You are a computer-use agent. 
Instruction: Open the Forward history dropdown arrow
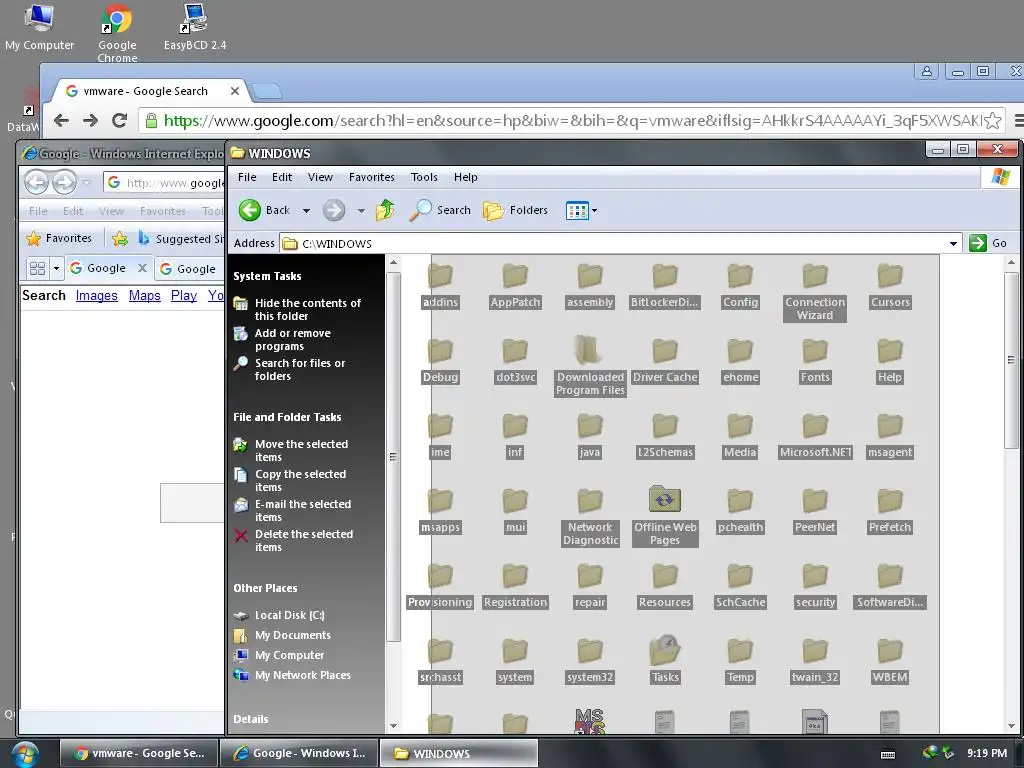(x=361, y=210)
